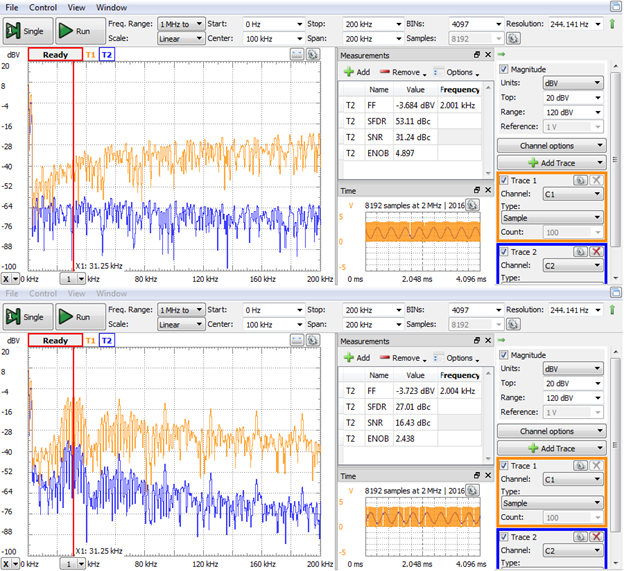Toggle the Trace 2 checkbox in bottom window
The height and width of the screenshot is (571, 624).
[504, 537]
